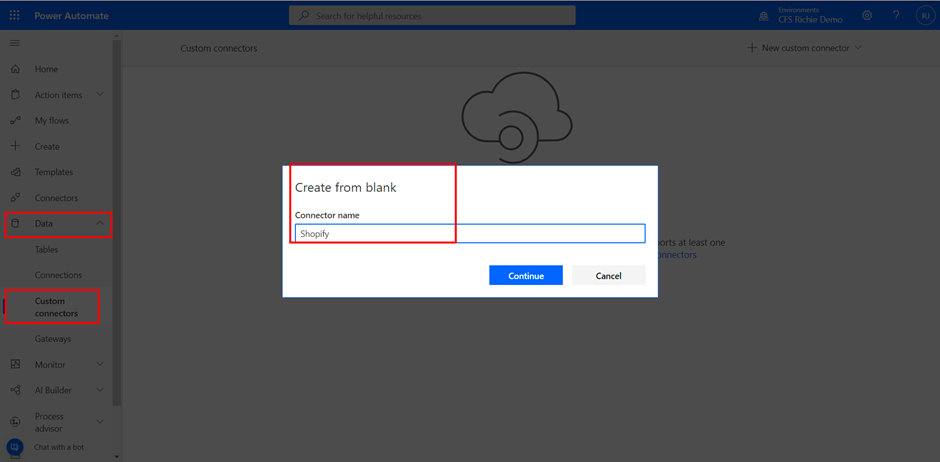The image size is (940, 462).
Task: Open Connections under Data
Action: point(58,275)
